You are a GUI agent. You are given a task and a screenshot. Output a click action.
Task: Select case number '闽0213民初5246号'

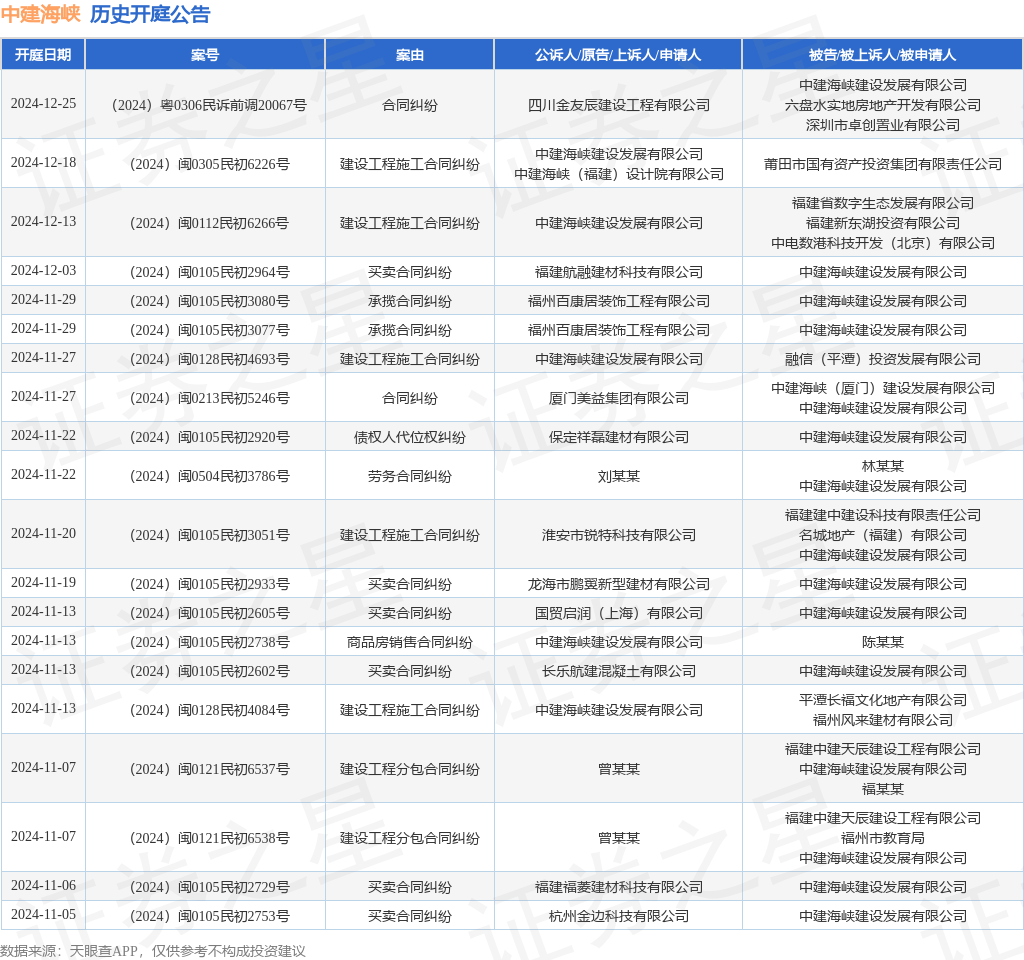point(233,398)
